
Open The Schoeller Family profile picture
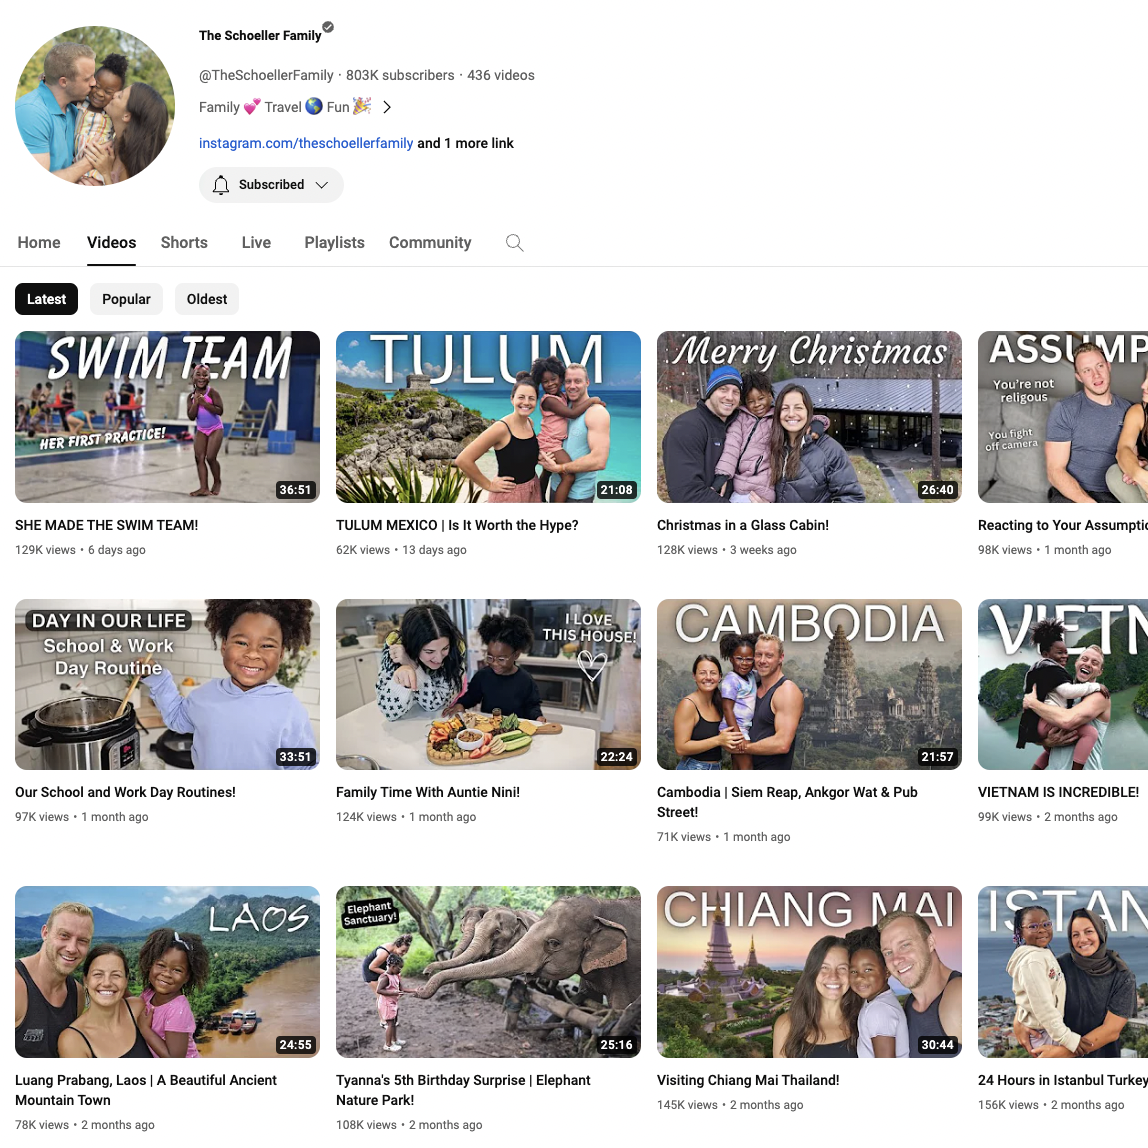tap(95, 106)
